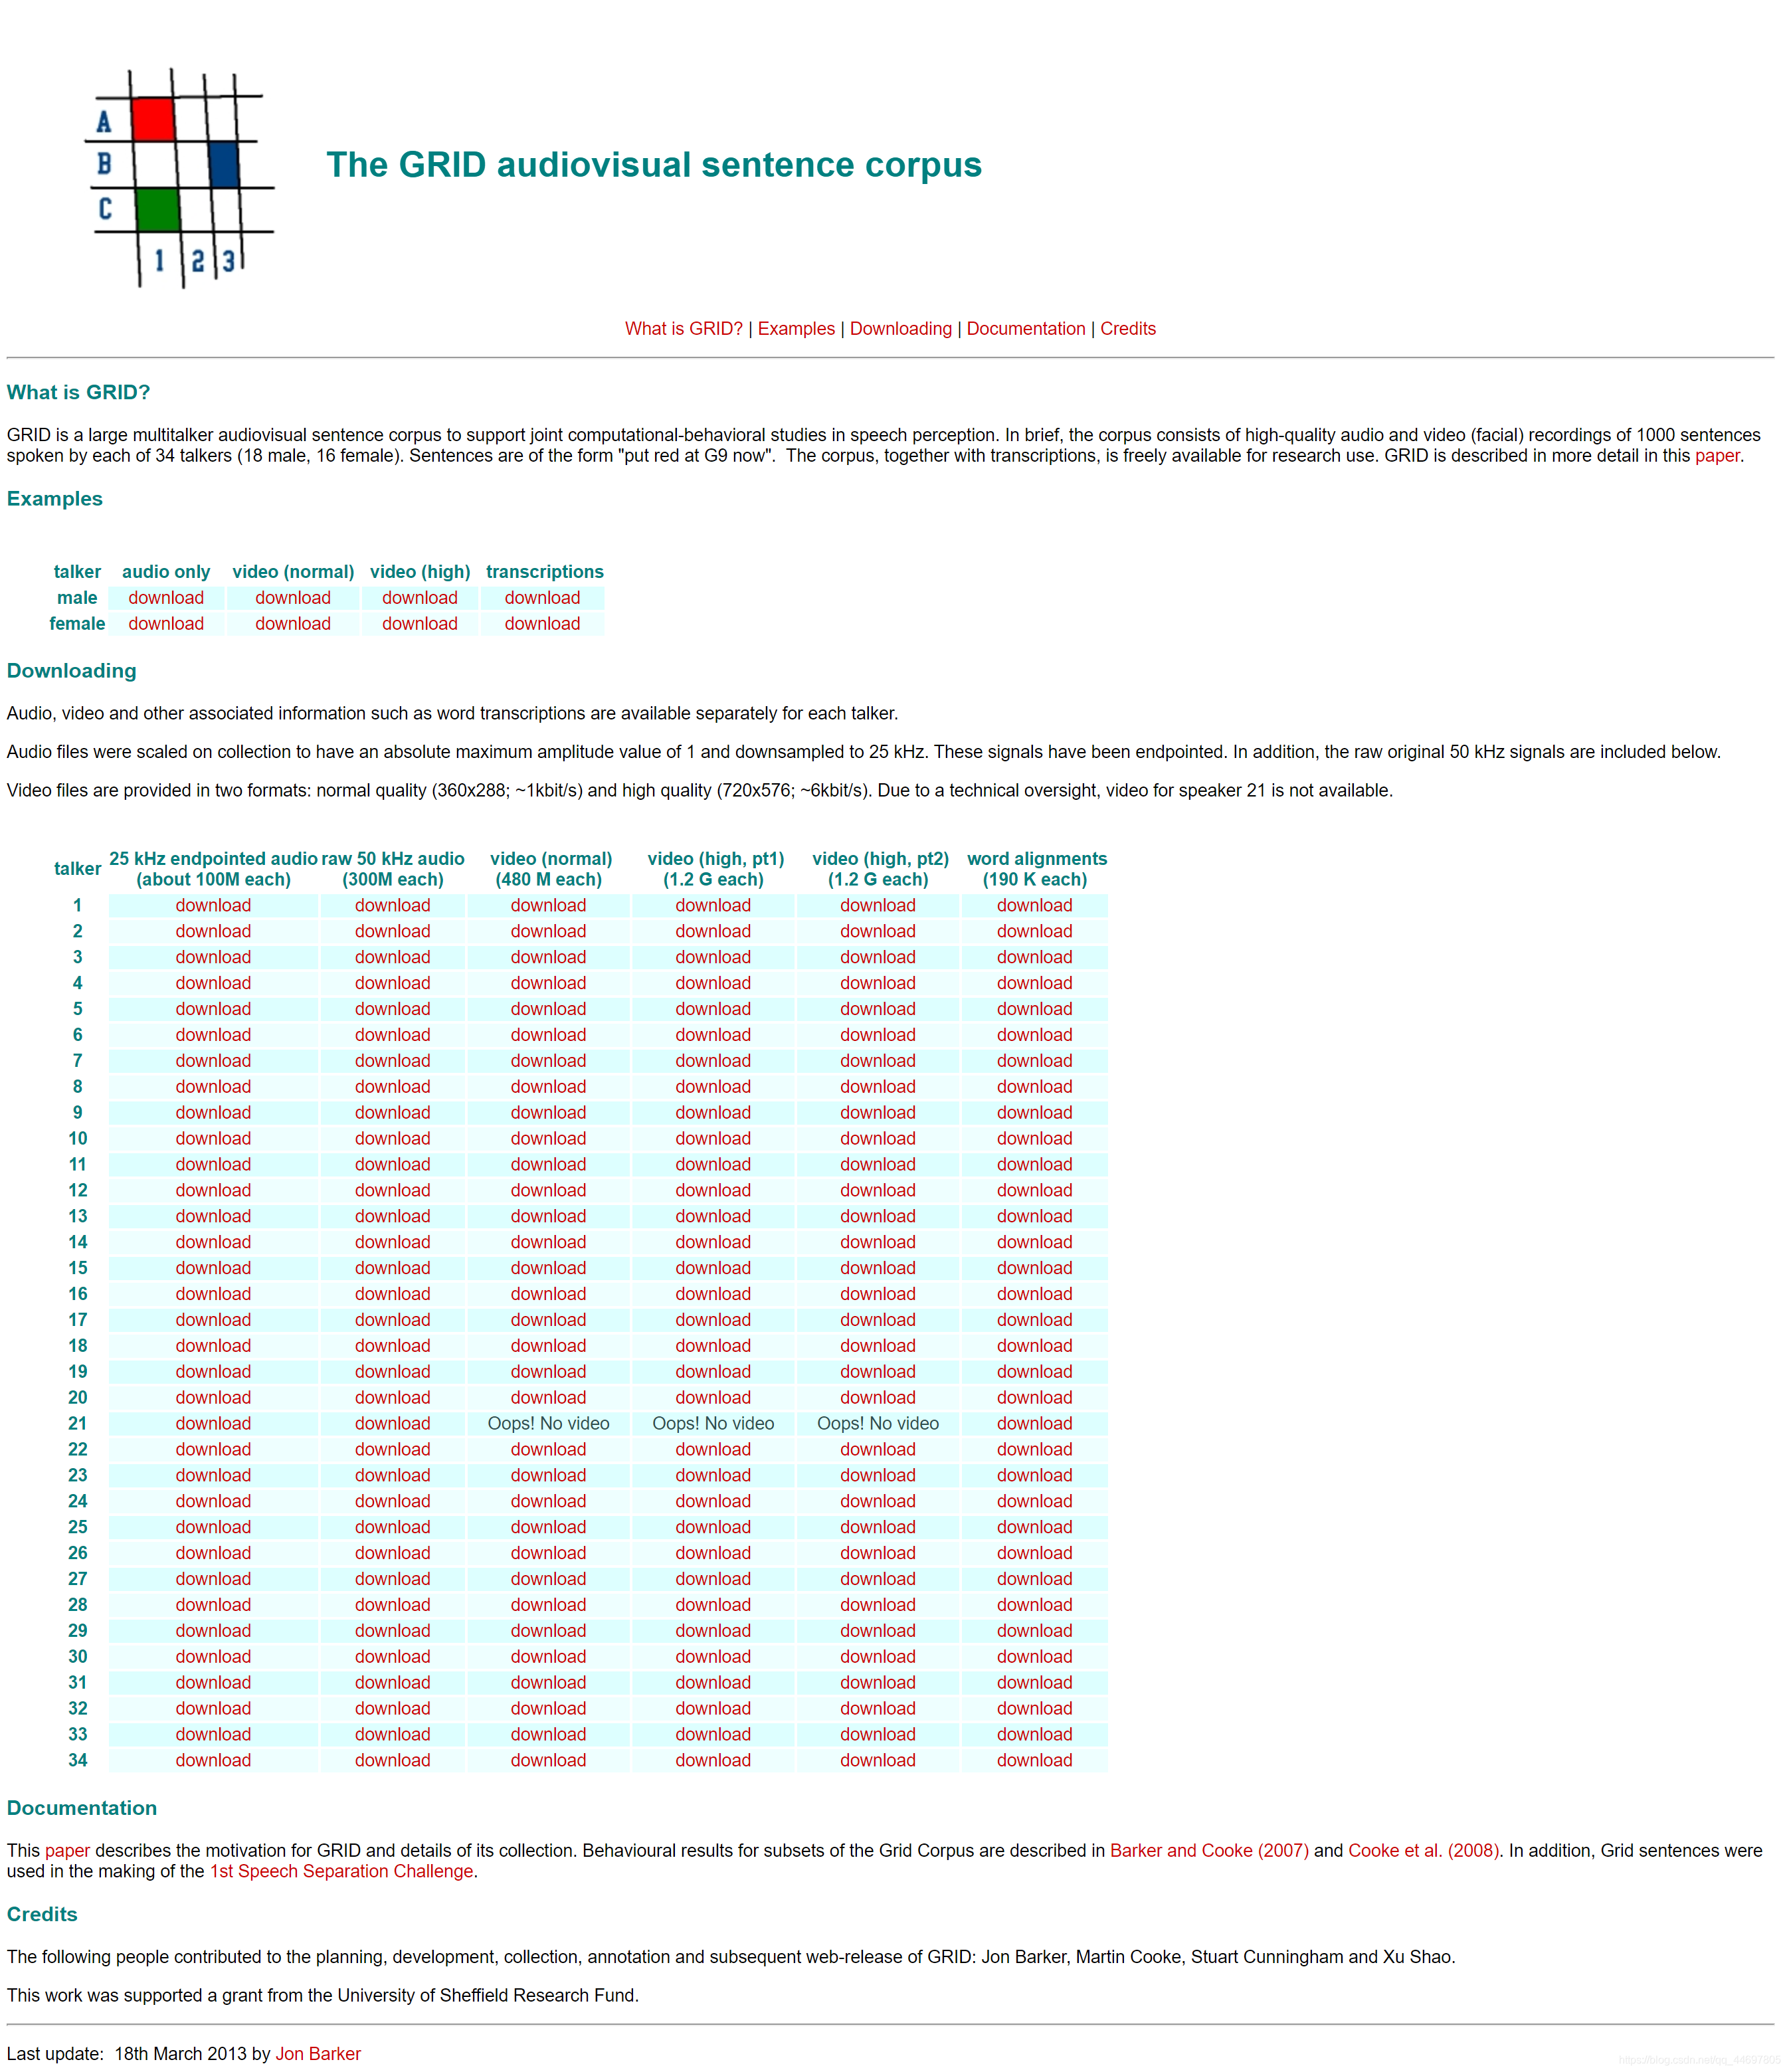
Task: Download talker 15 video (high, pt1)
Action: point(713,1268)
